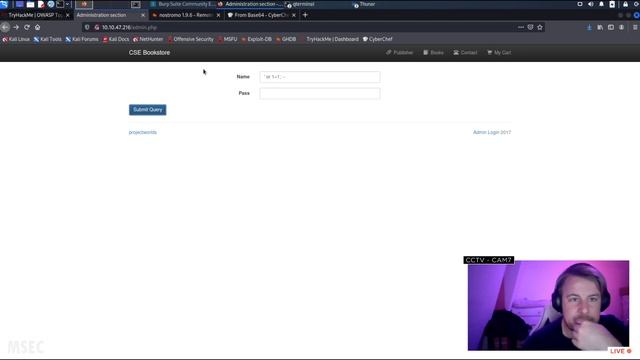Open the volume control in system tray
640x360 pixels.
pos(591,4)
